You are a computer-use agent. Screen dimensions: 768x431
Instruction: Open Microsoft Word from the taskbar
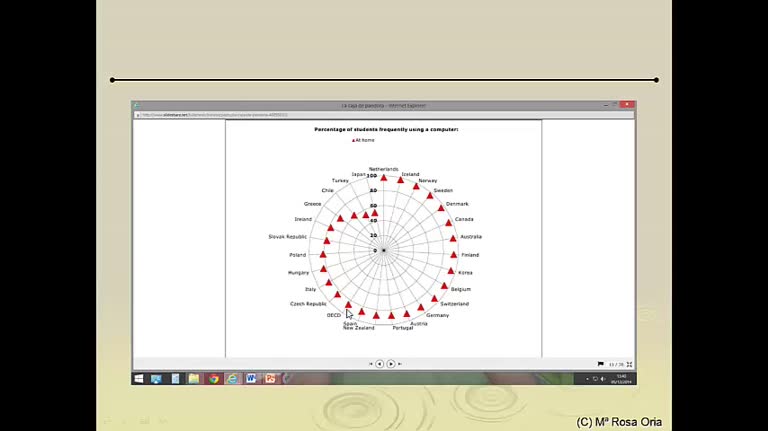tap(251, 379)
